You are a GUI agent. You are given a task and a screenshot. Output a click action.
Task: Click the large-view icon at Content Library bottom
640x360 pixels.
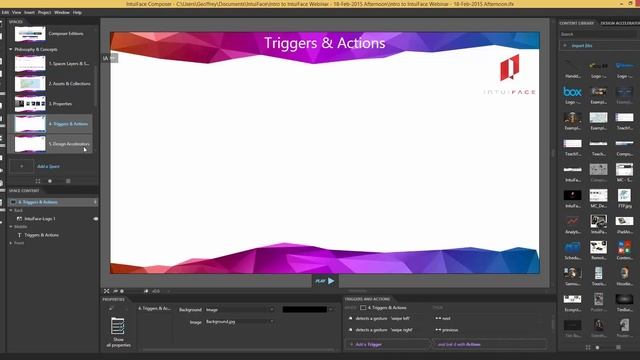(618, 348)
